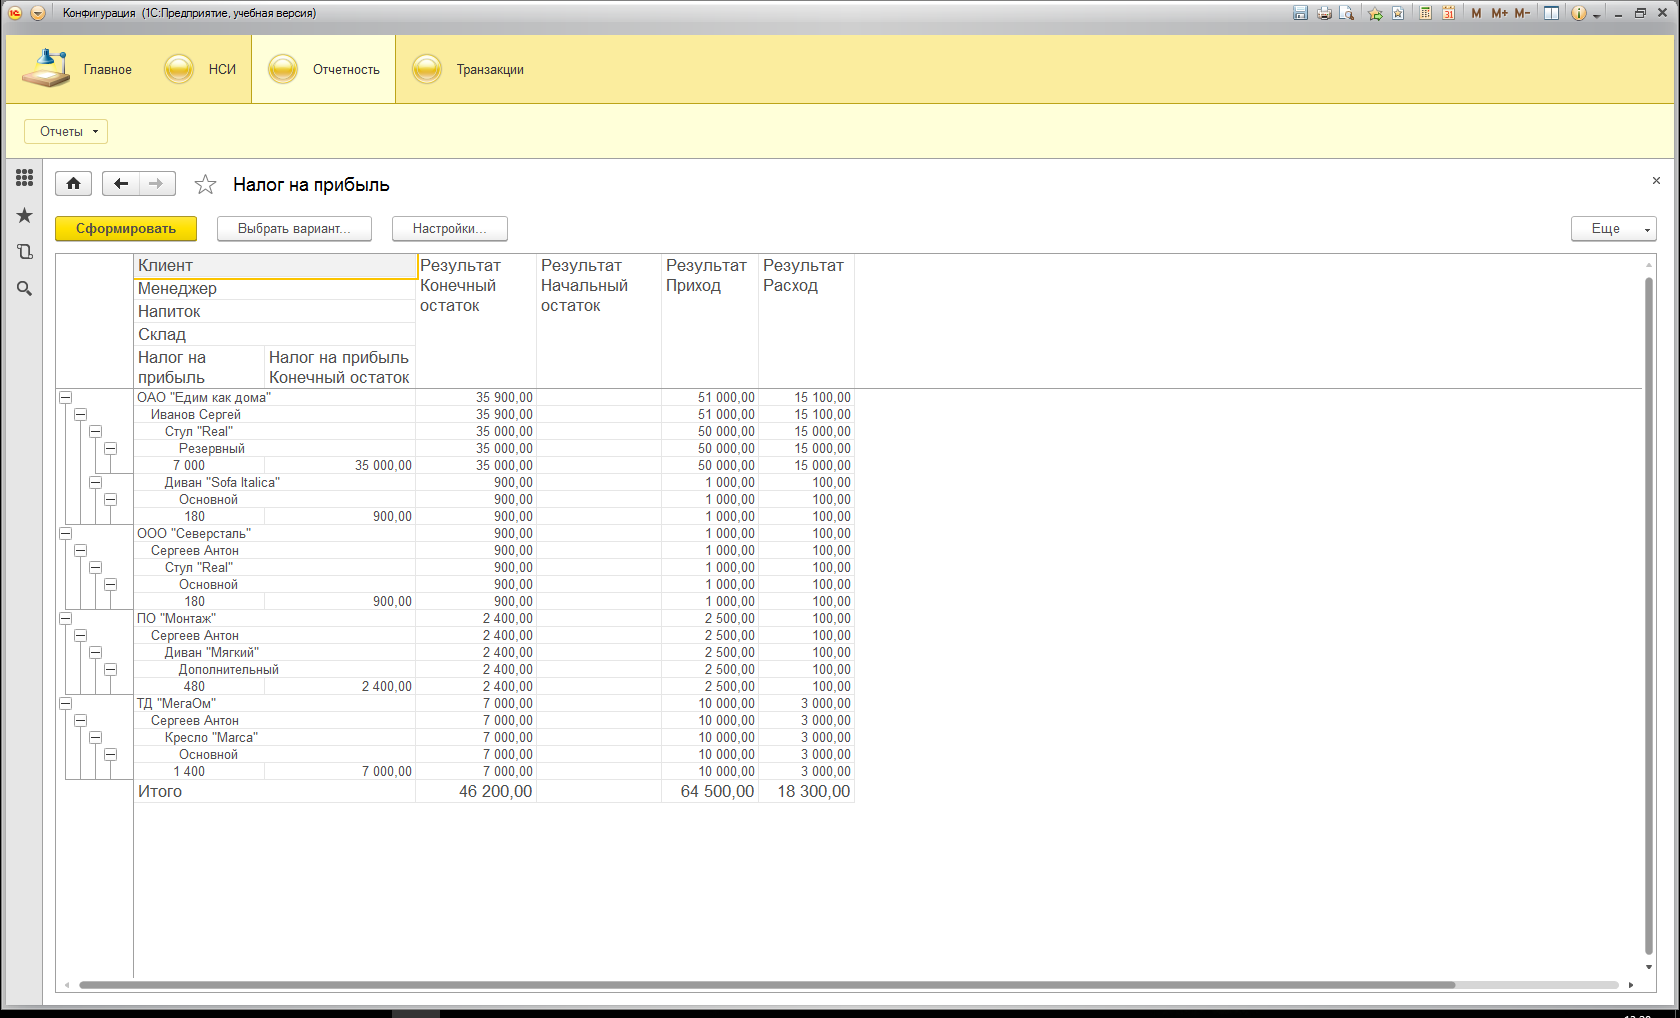Select the Результат Расход column header
Viewport: 1680px width, 1018px height.
(x=806, y=321)
